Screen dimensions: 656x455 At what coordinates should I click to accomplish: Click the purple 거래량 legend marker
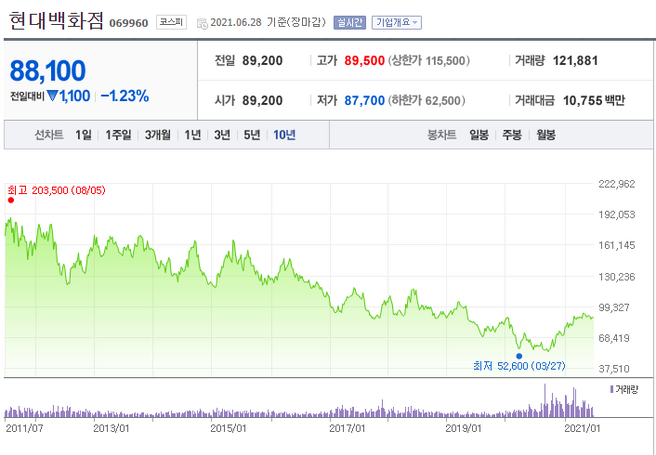(612, 390)
